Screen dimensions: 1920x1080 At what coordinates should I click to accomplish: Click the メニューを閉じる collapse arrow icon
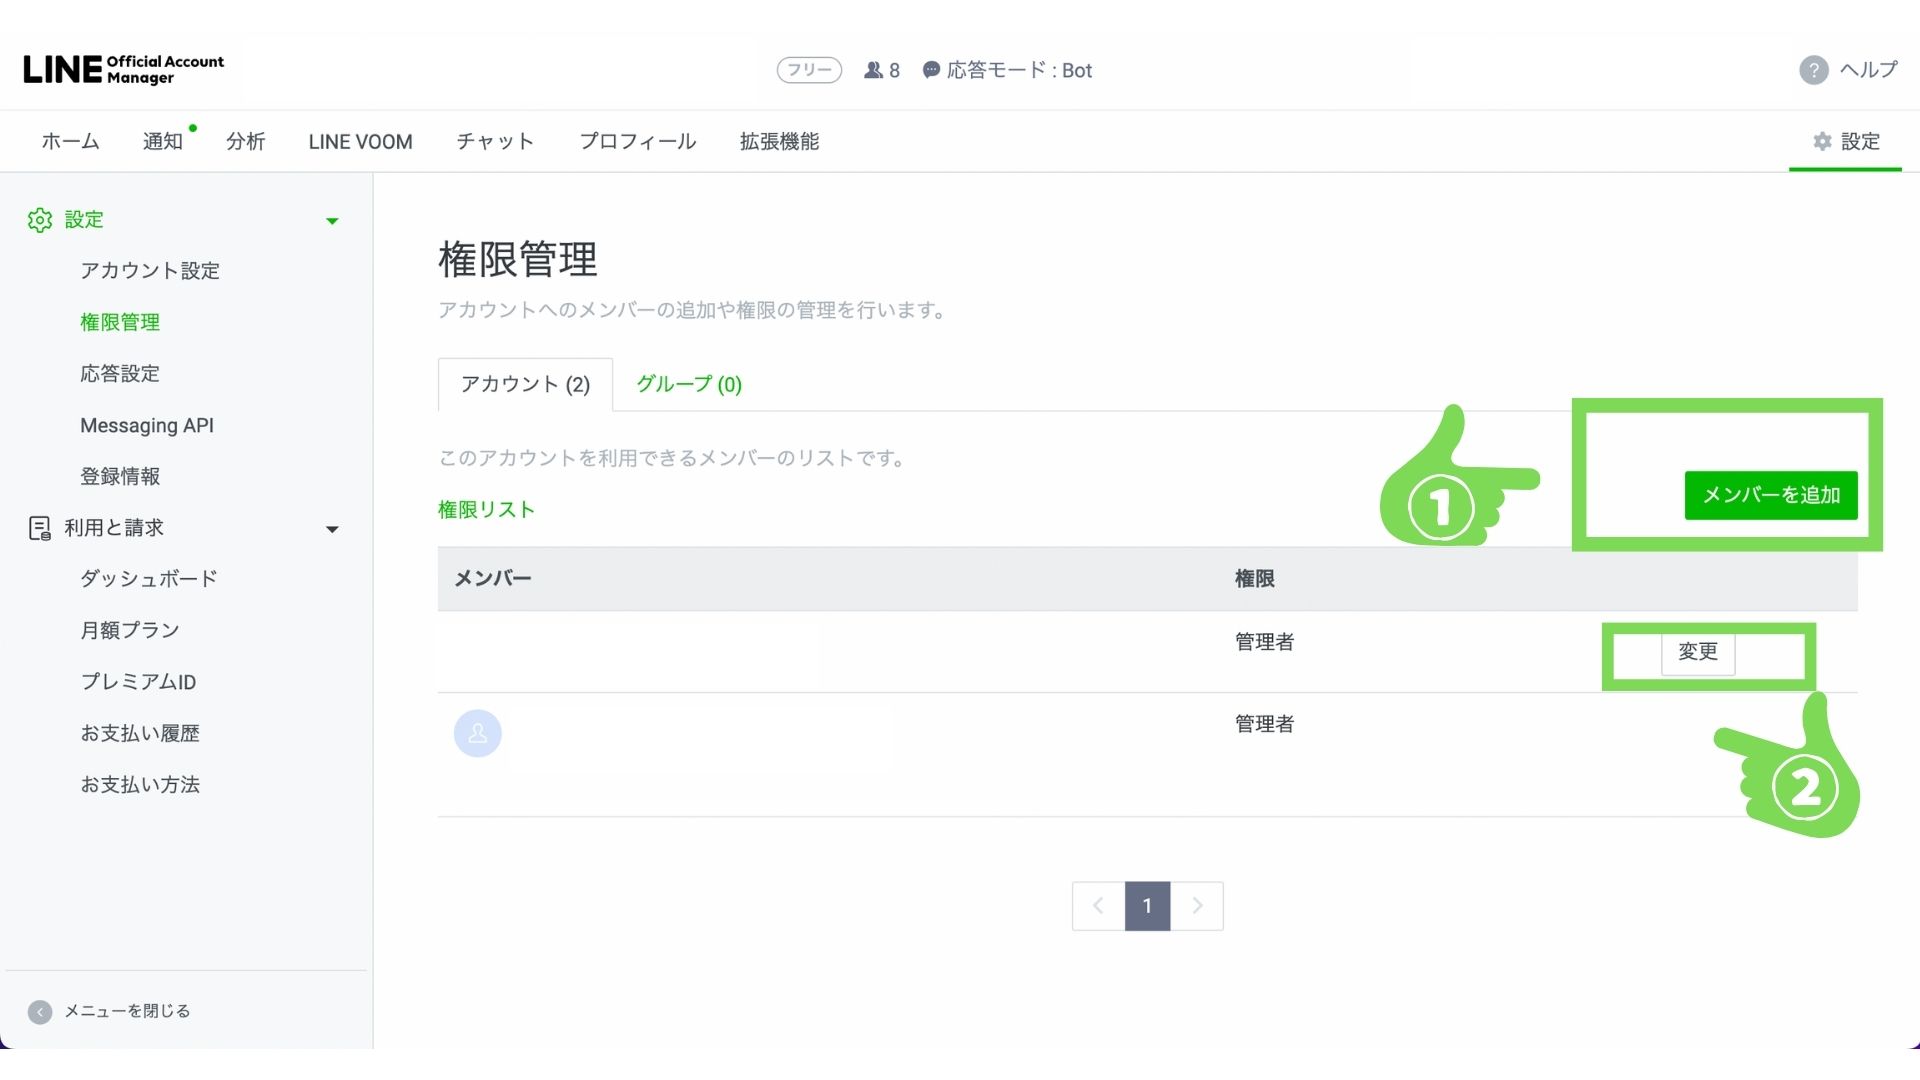pos(40,1012)
